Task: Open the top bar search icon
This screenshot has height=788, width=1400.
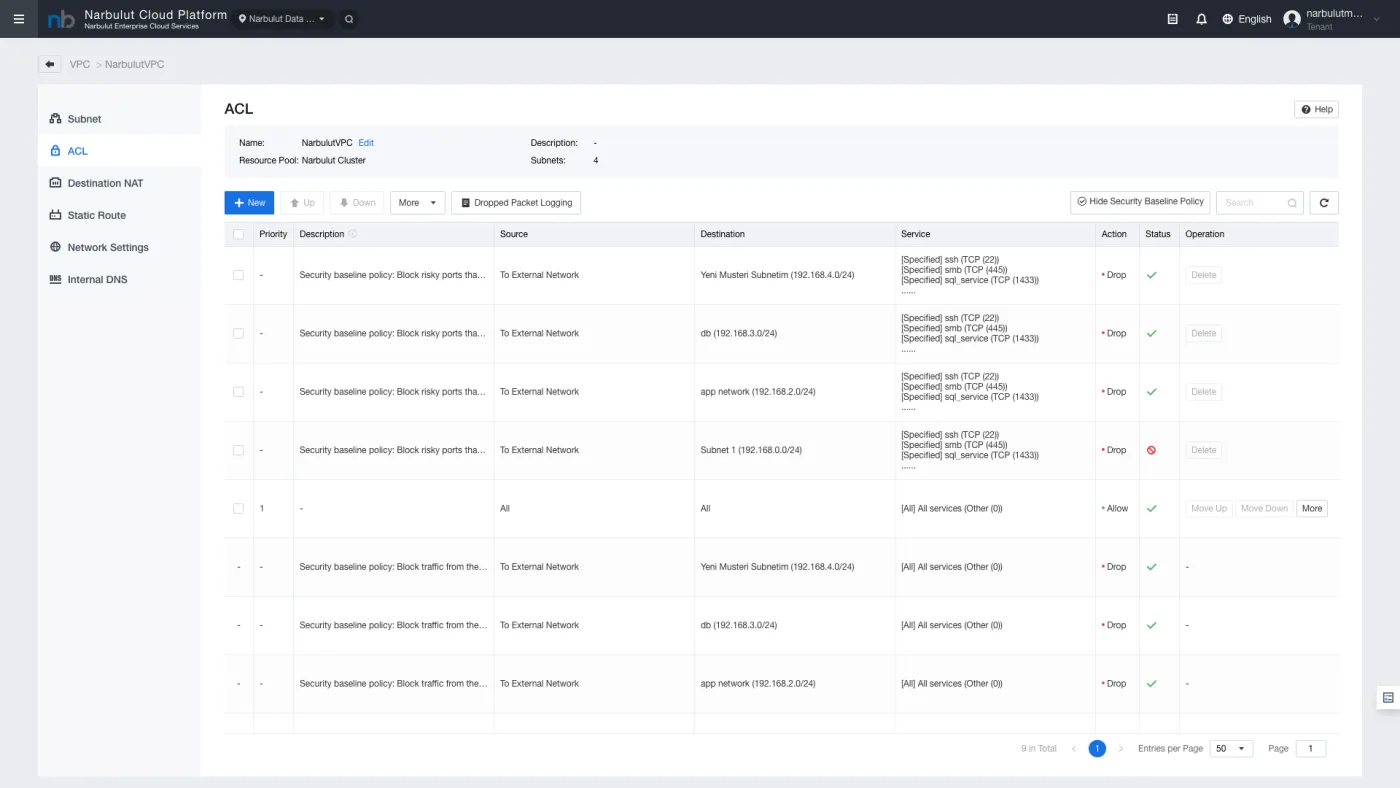Action: (x=348, y=19)
